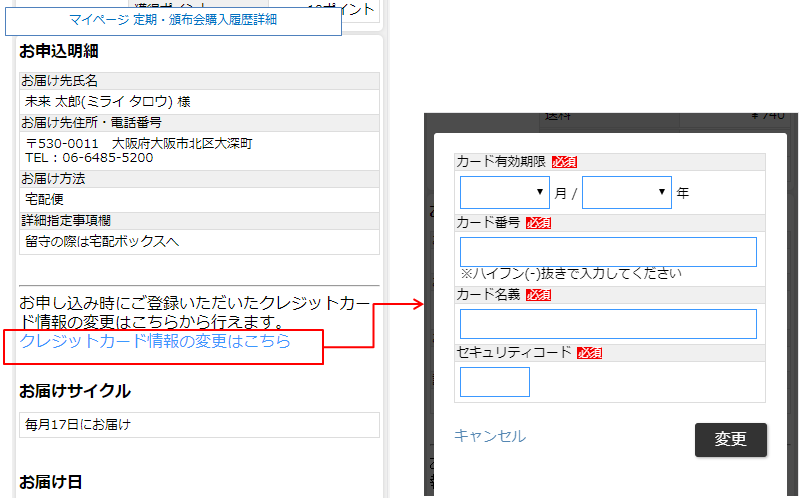Screen dimensions: 800x498
Task: Open クレジットカード情報の変更はこちら link
Action: (x=155, y=341)
